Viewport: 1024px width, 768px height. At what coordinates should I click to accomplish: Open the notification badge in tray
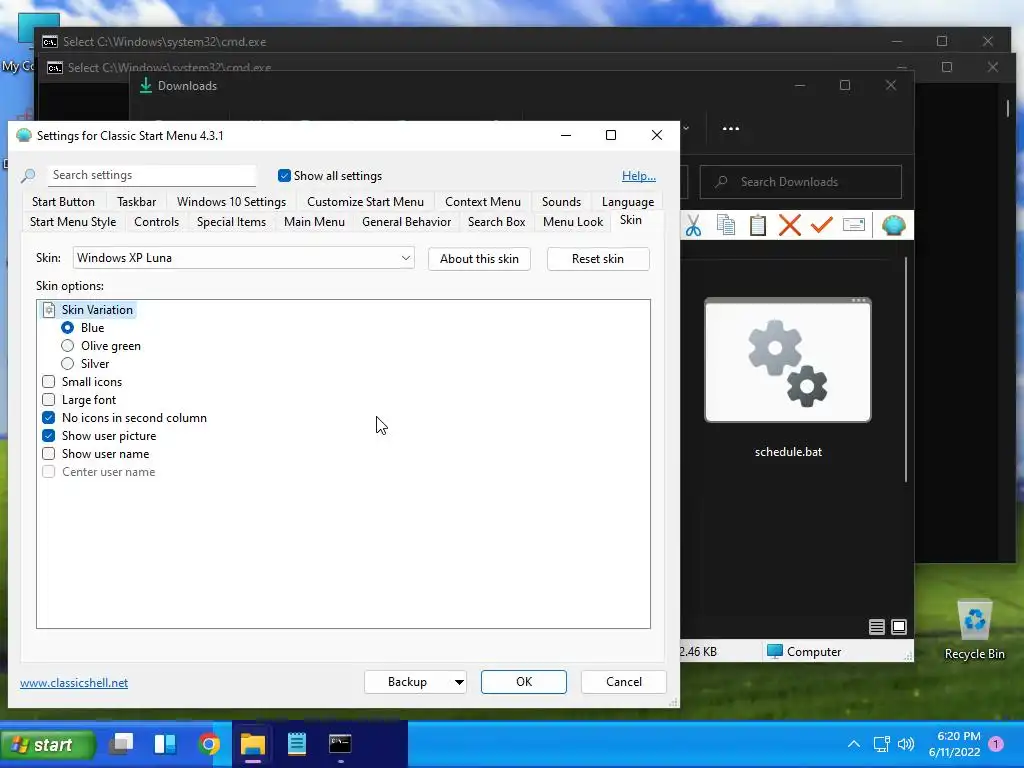pyautogui.click(x=996, y=744)
